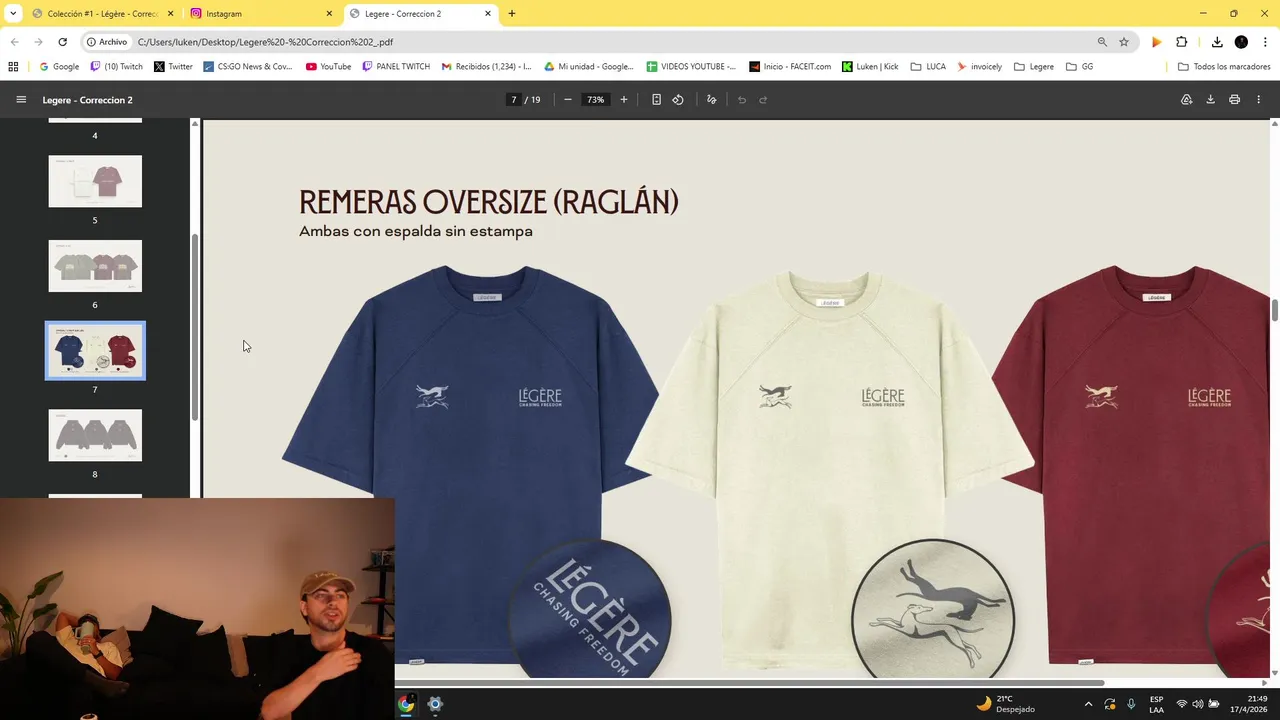The height and width of the screenshot is (720, 1280).
Task: Click the address bar URL
Action: click(265, 42)
